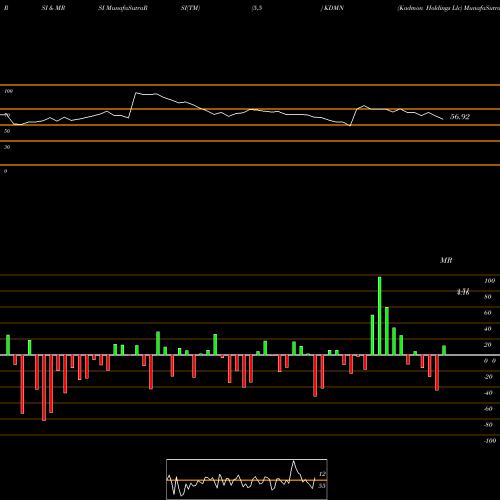The height and width of the screenshot is (500, 500).
Task: Open the mini overview chart thumbnail
Action: pyautogui.click(x=247, y=479)
